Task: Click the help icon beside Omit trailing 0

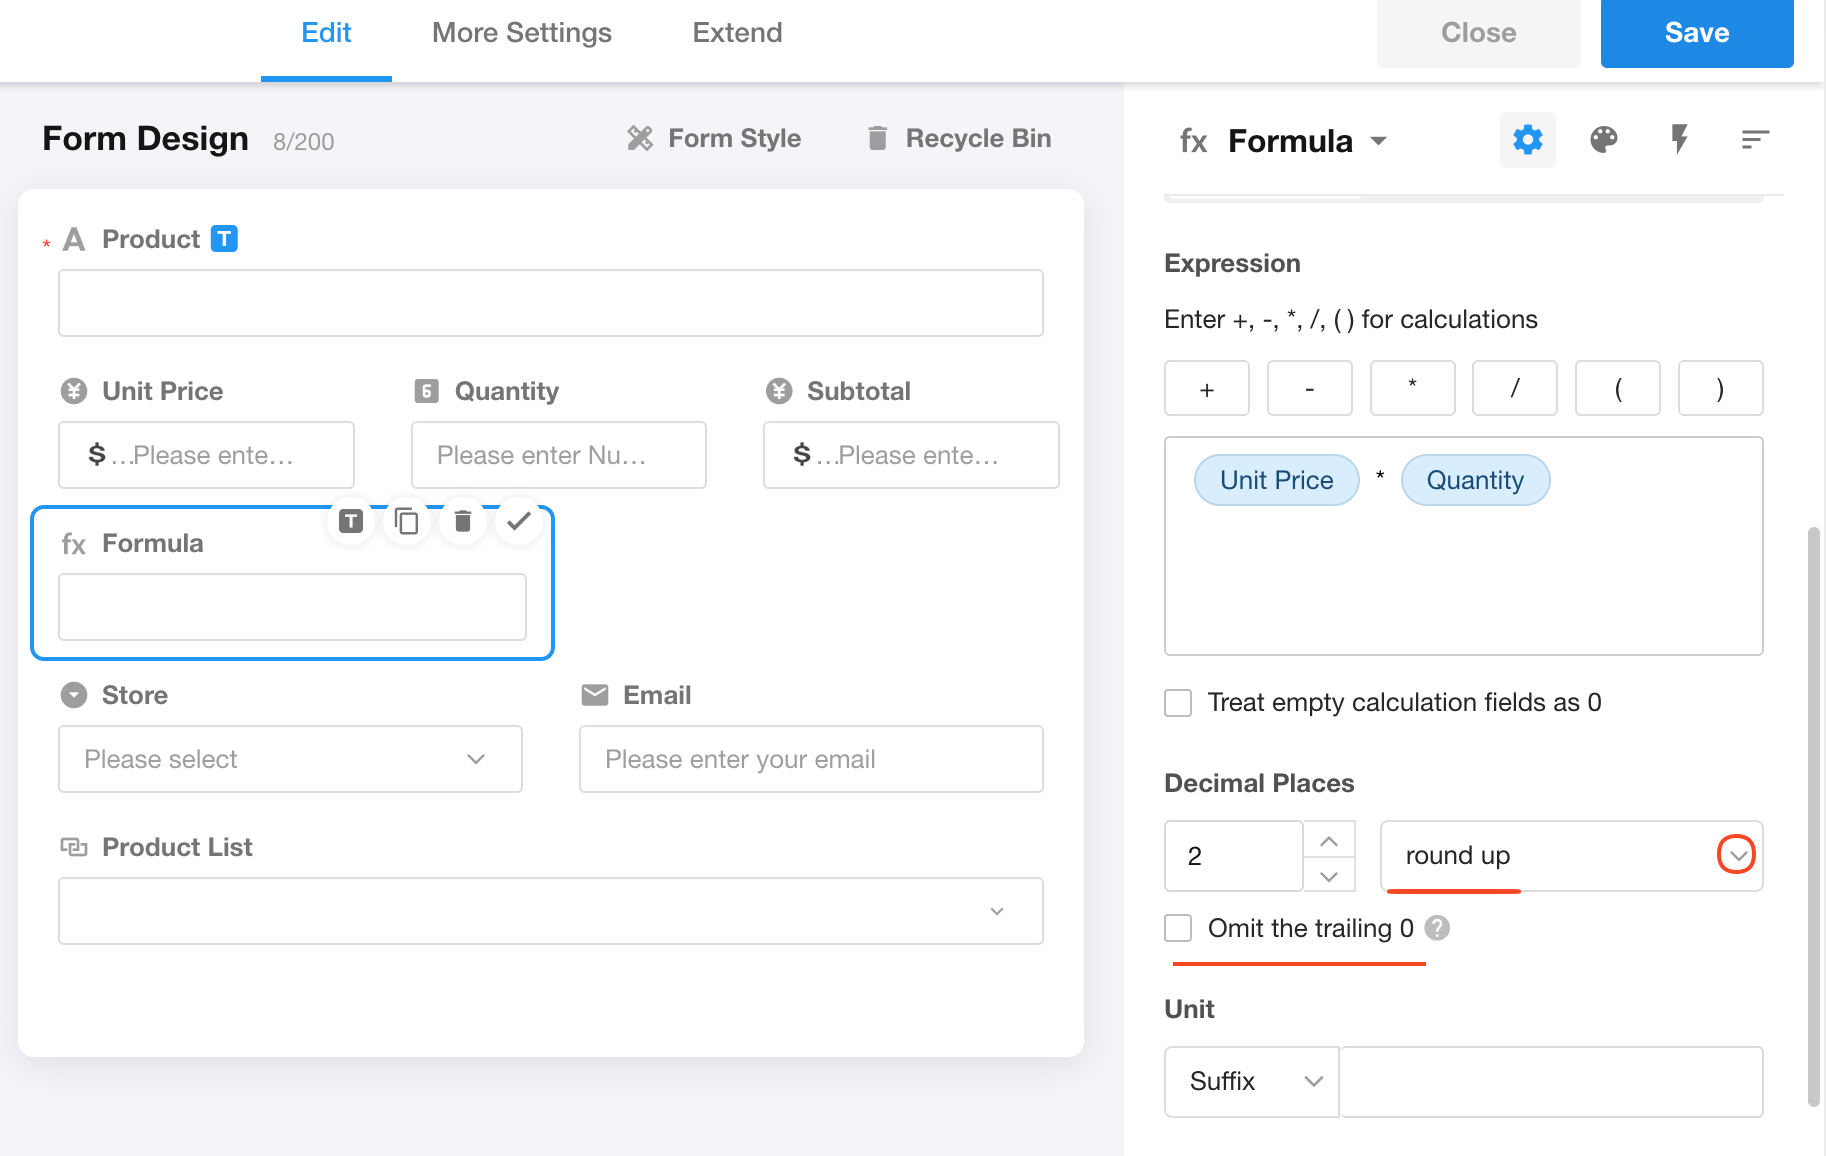Action: click(1437, 928)
